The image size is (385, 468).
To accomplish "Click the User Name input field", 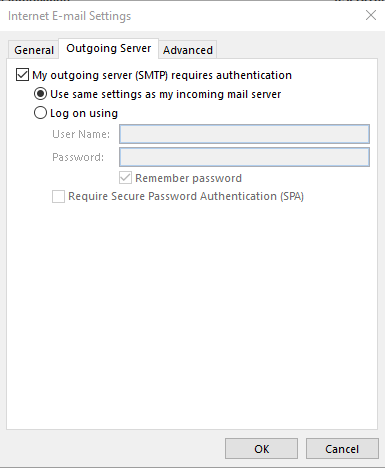I will coord(244,134).
